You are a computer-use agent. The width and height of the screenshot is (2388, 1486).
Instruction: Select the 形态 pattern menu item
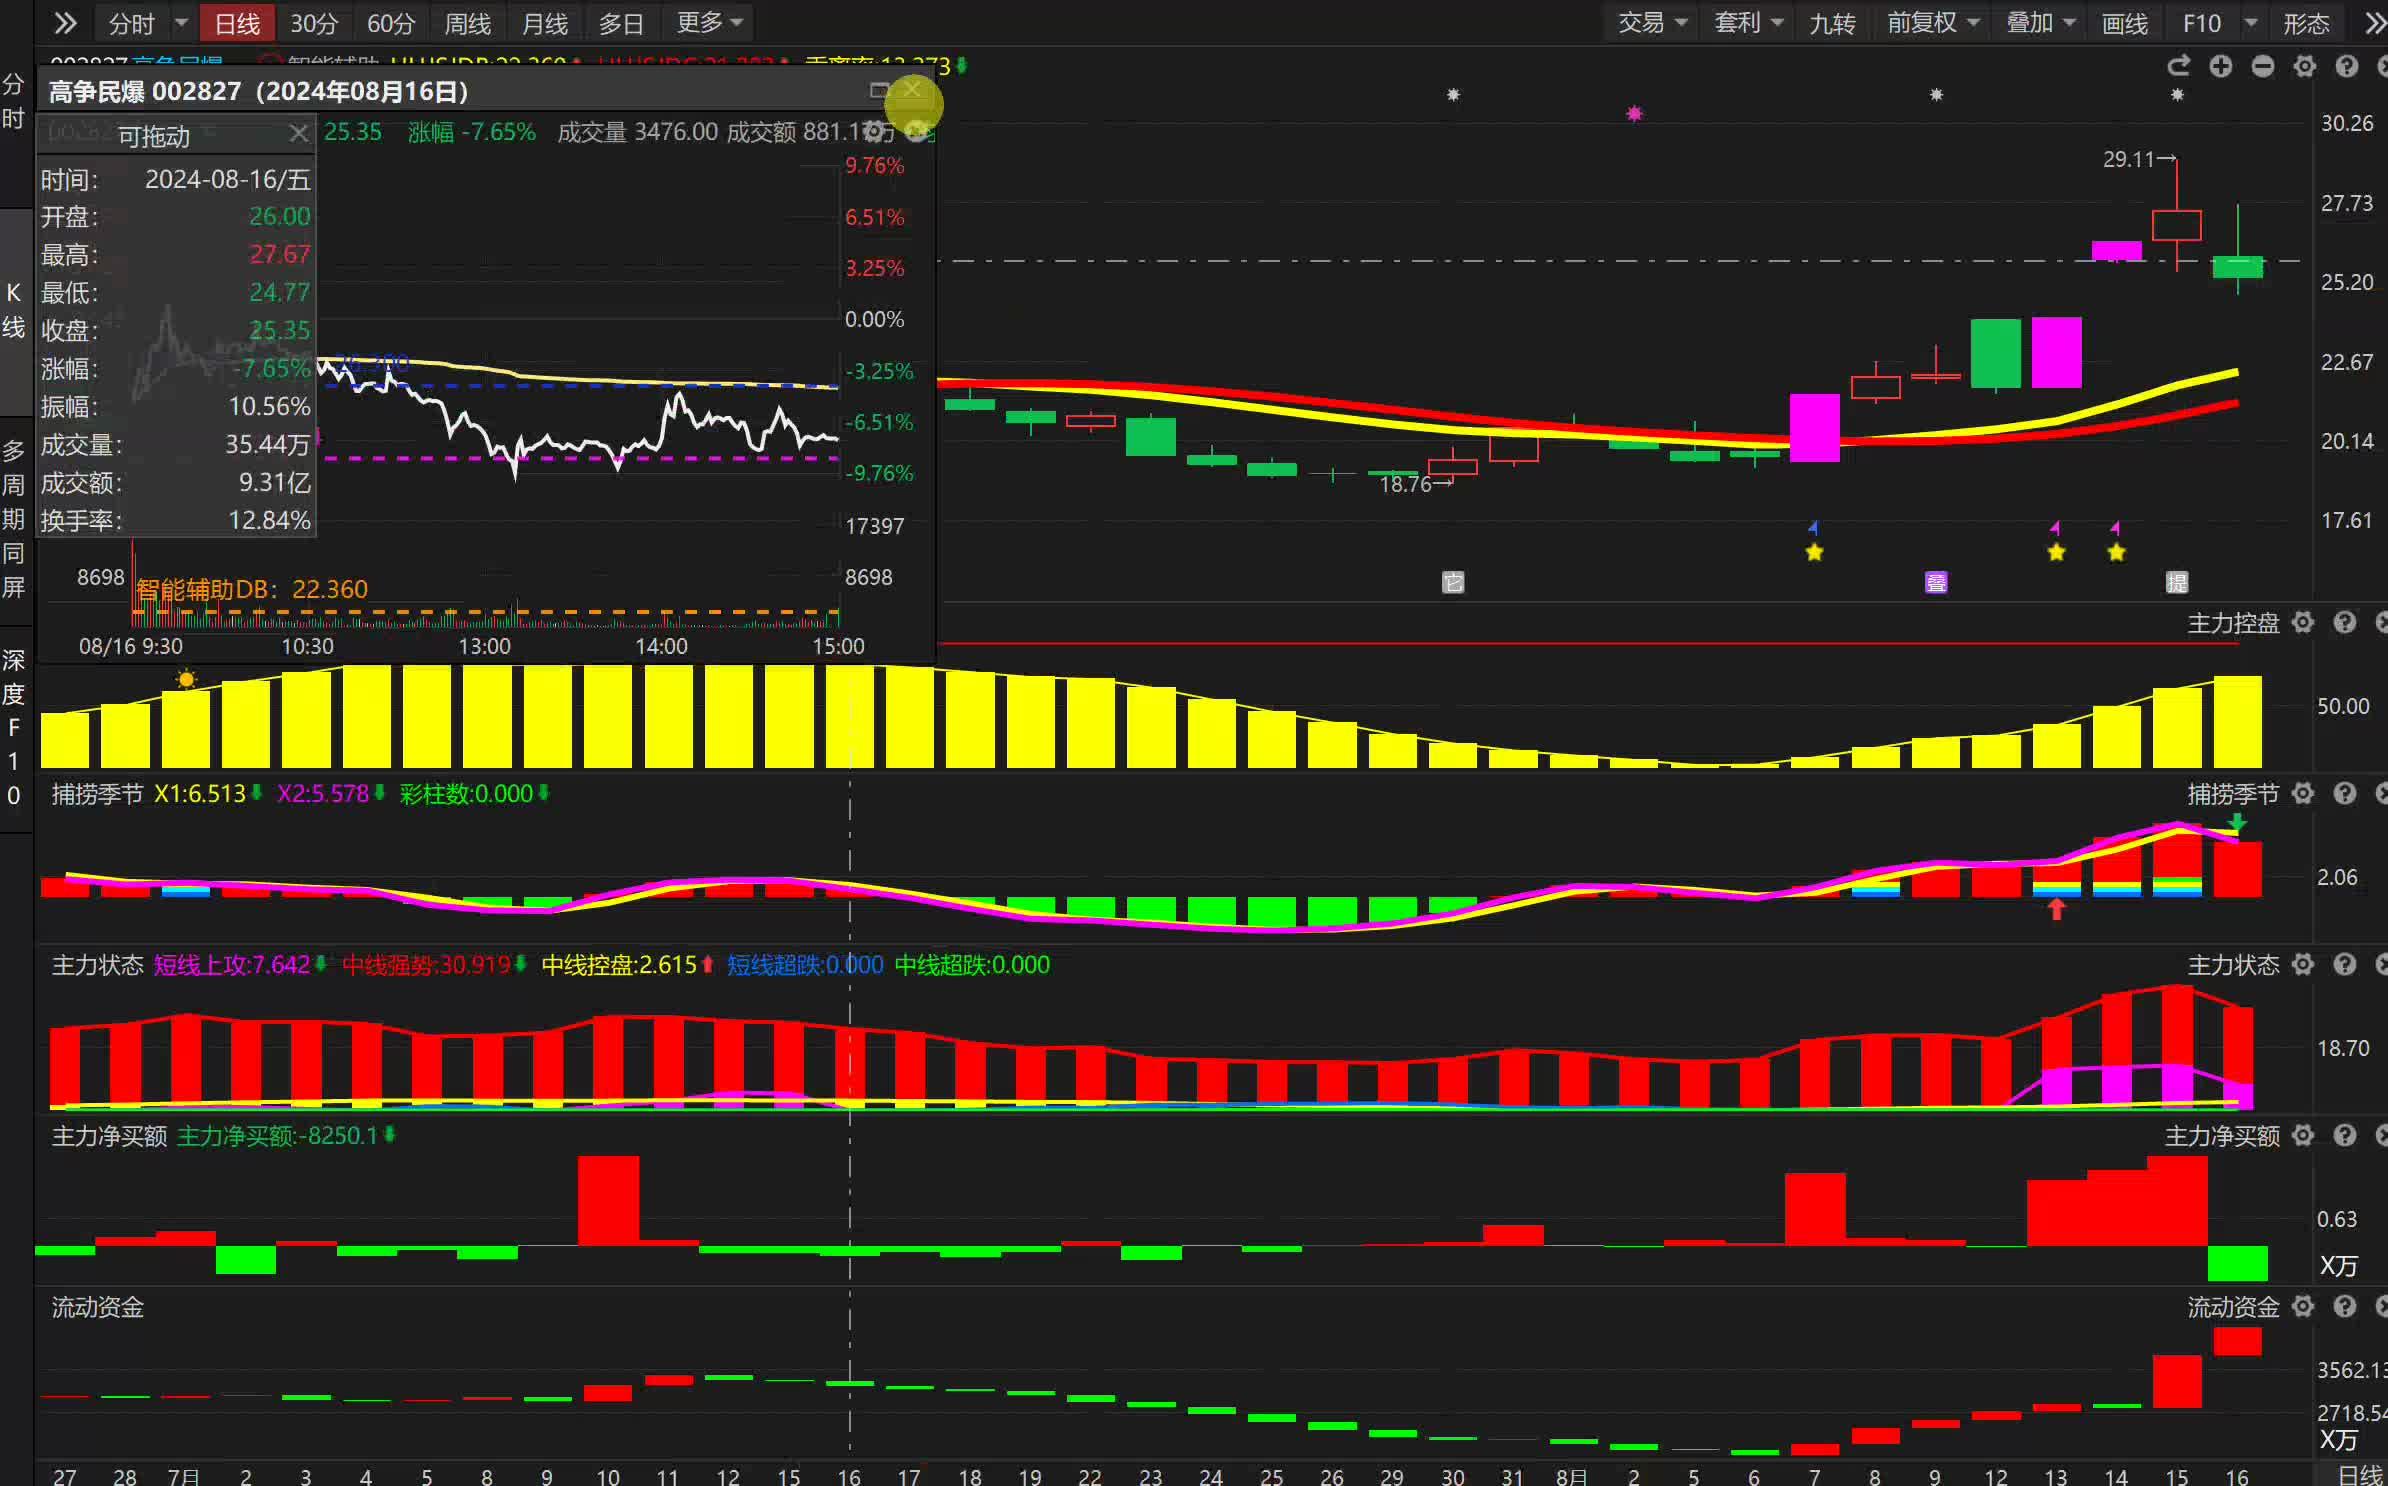click(2306, 23)
